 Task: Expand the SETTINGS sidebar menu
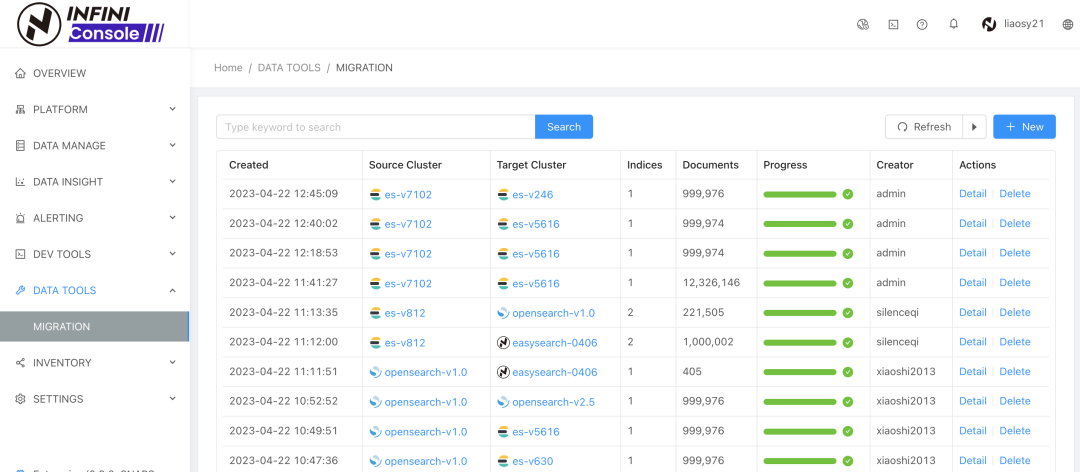pyautogui.click(x=94, y=399)
